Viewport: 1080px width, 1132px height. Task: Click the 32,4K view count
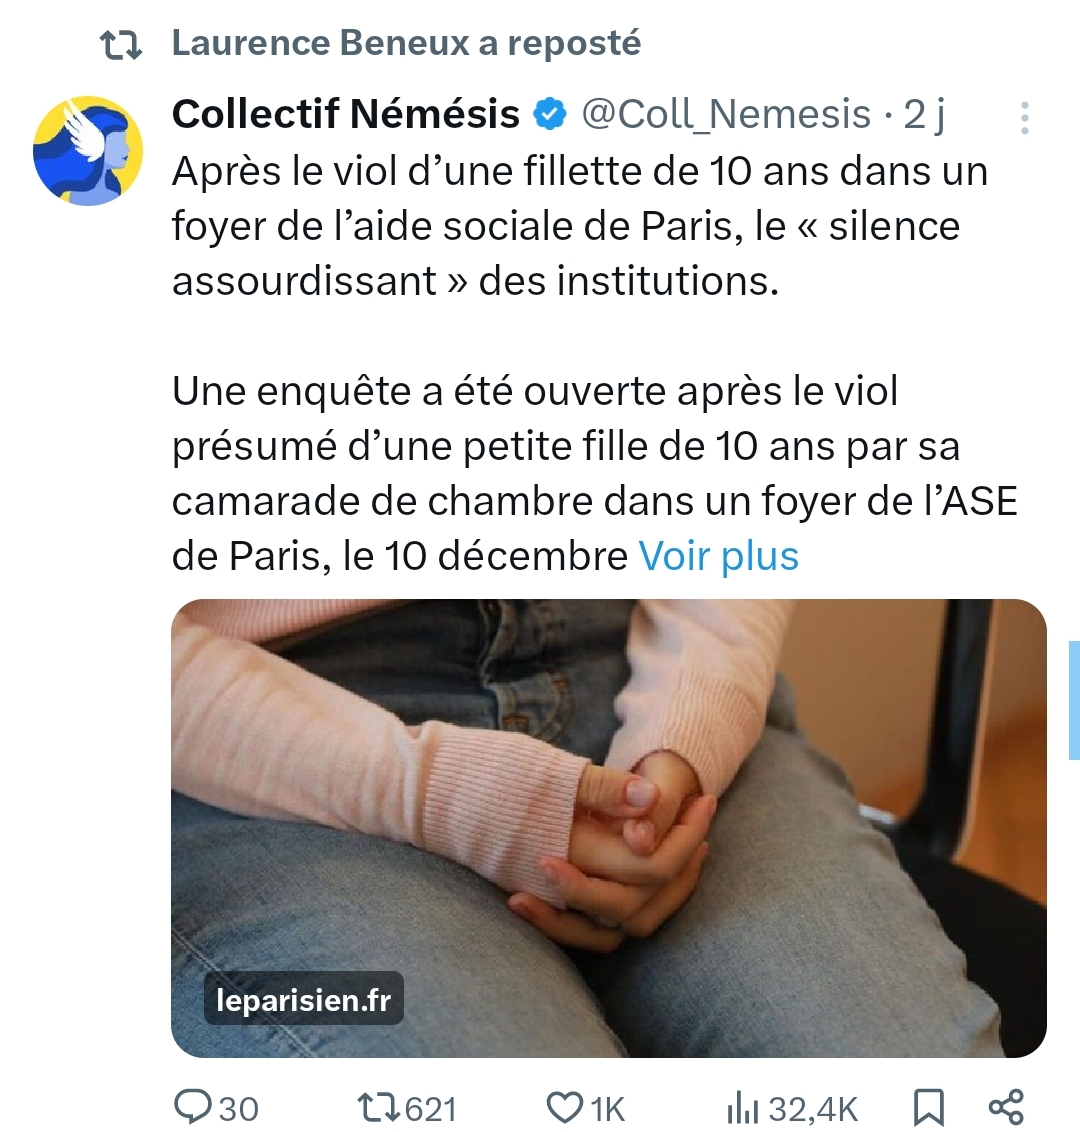813,1108
